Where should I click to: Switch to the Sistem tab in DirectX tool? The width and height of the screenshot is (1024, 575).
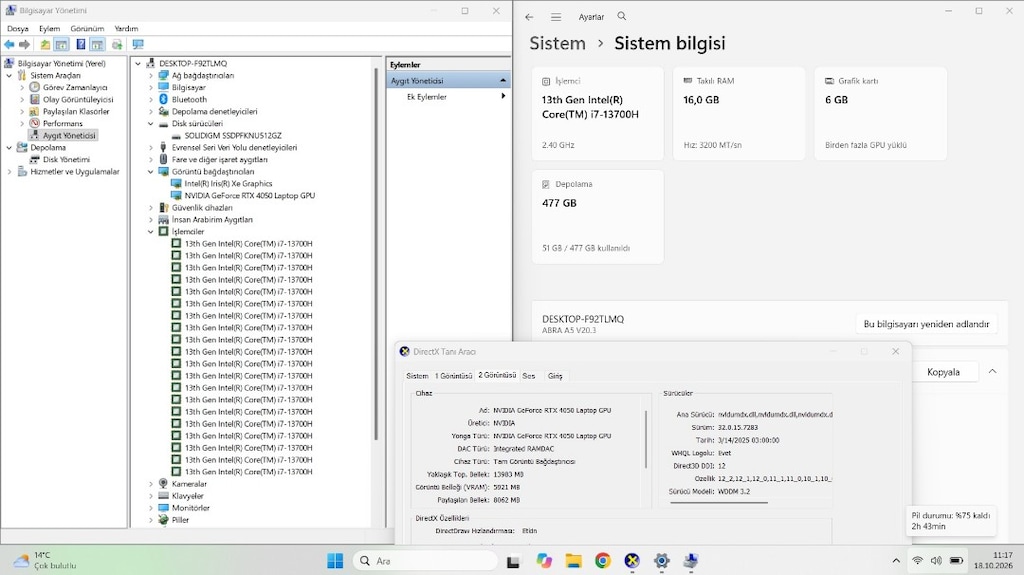tap(417, 376)
